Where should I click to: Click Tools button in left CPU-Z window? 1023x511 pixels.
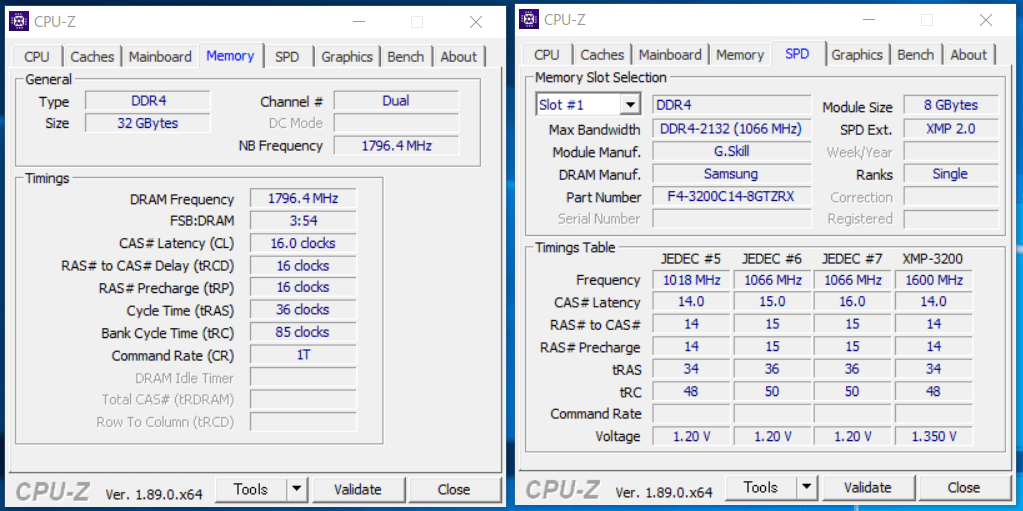[251, 489]
